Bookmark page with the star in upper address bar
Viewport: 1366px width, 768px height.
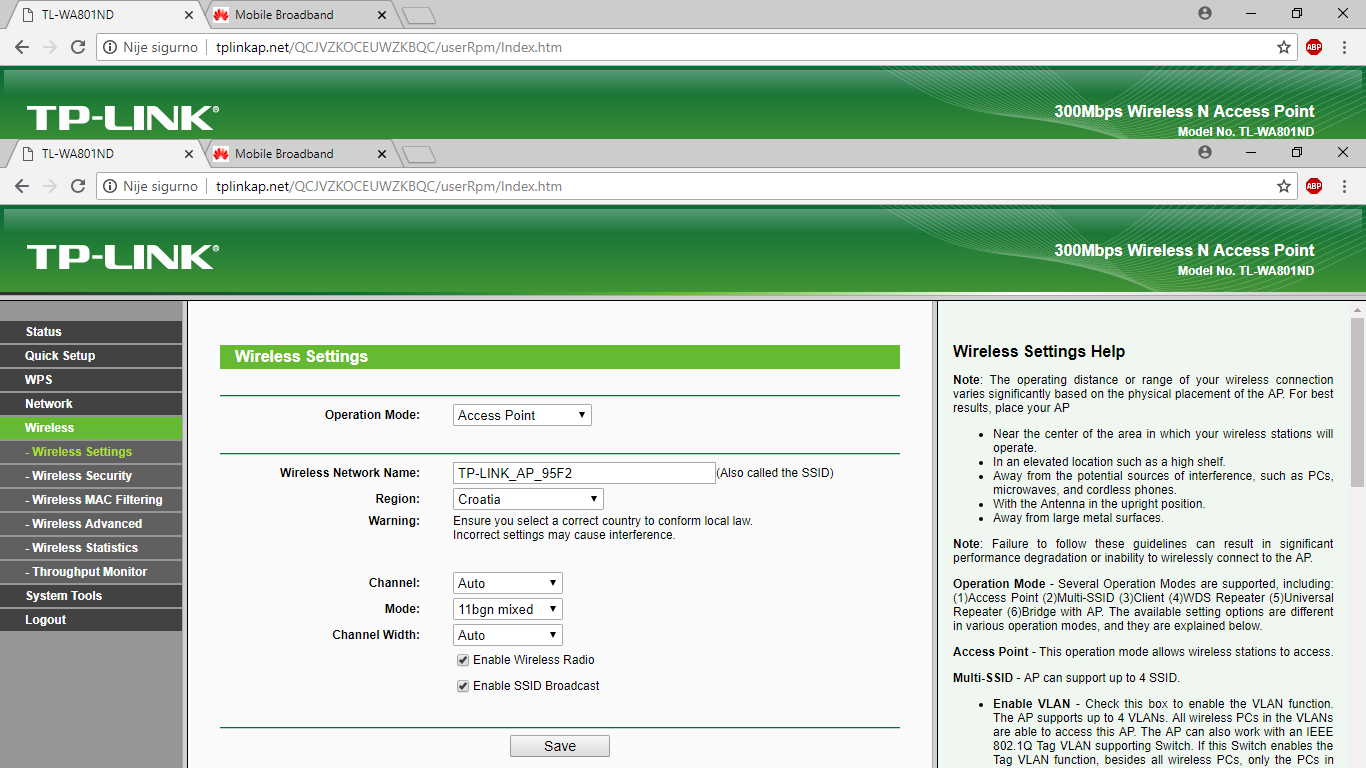1284,47
